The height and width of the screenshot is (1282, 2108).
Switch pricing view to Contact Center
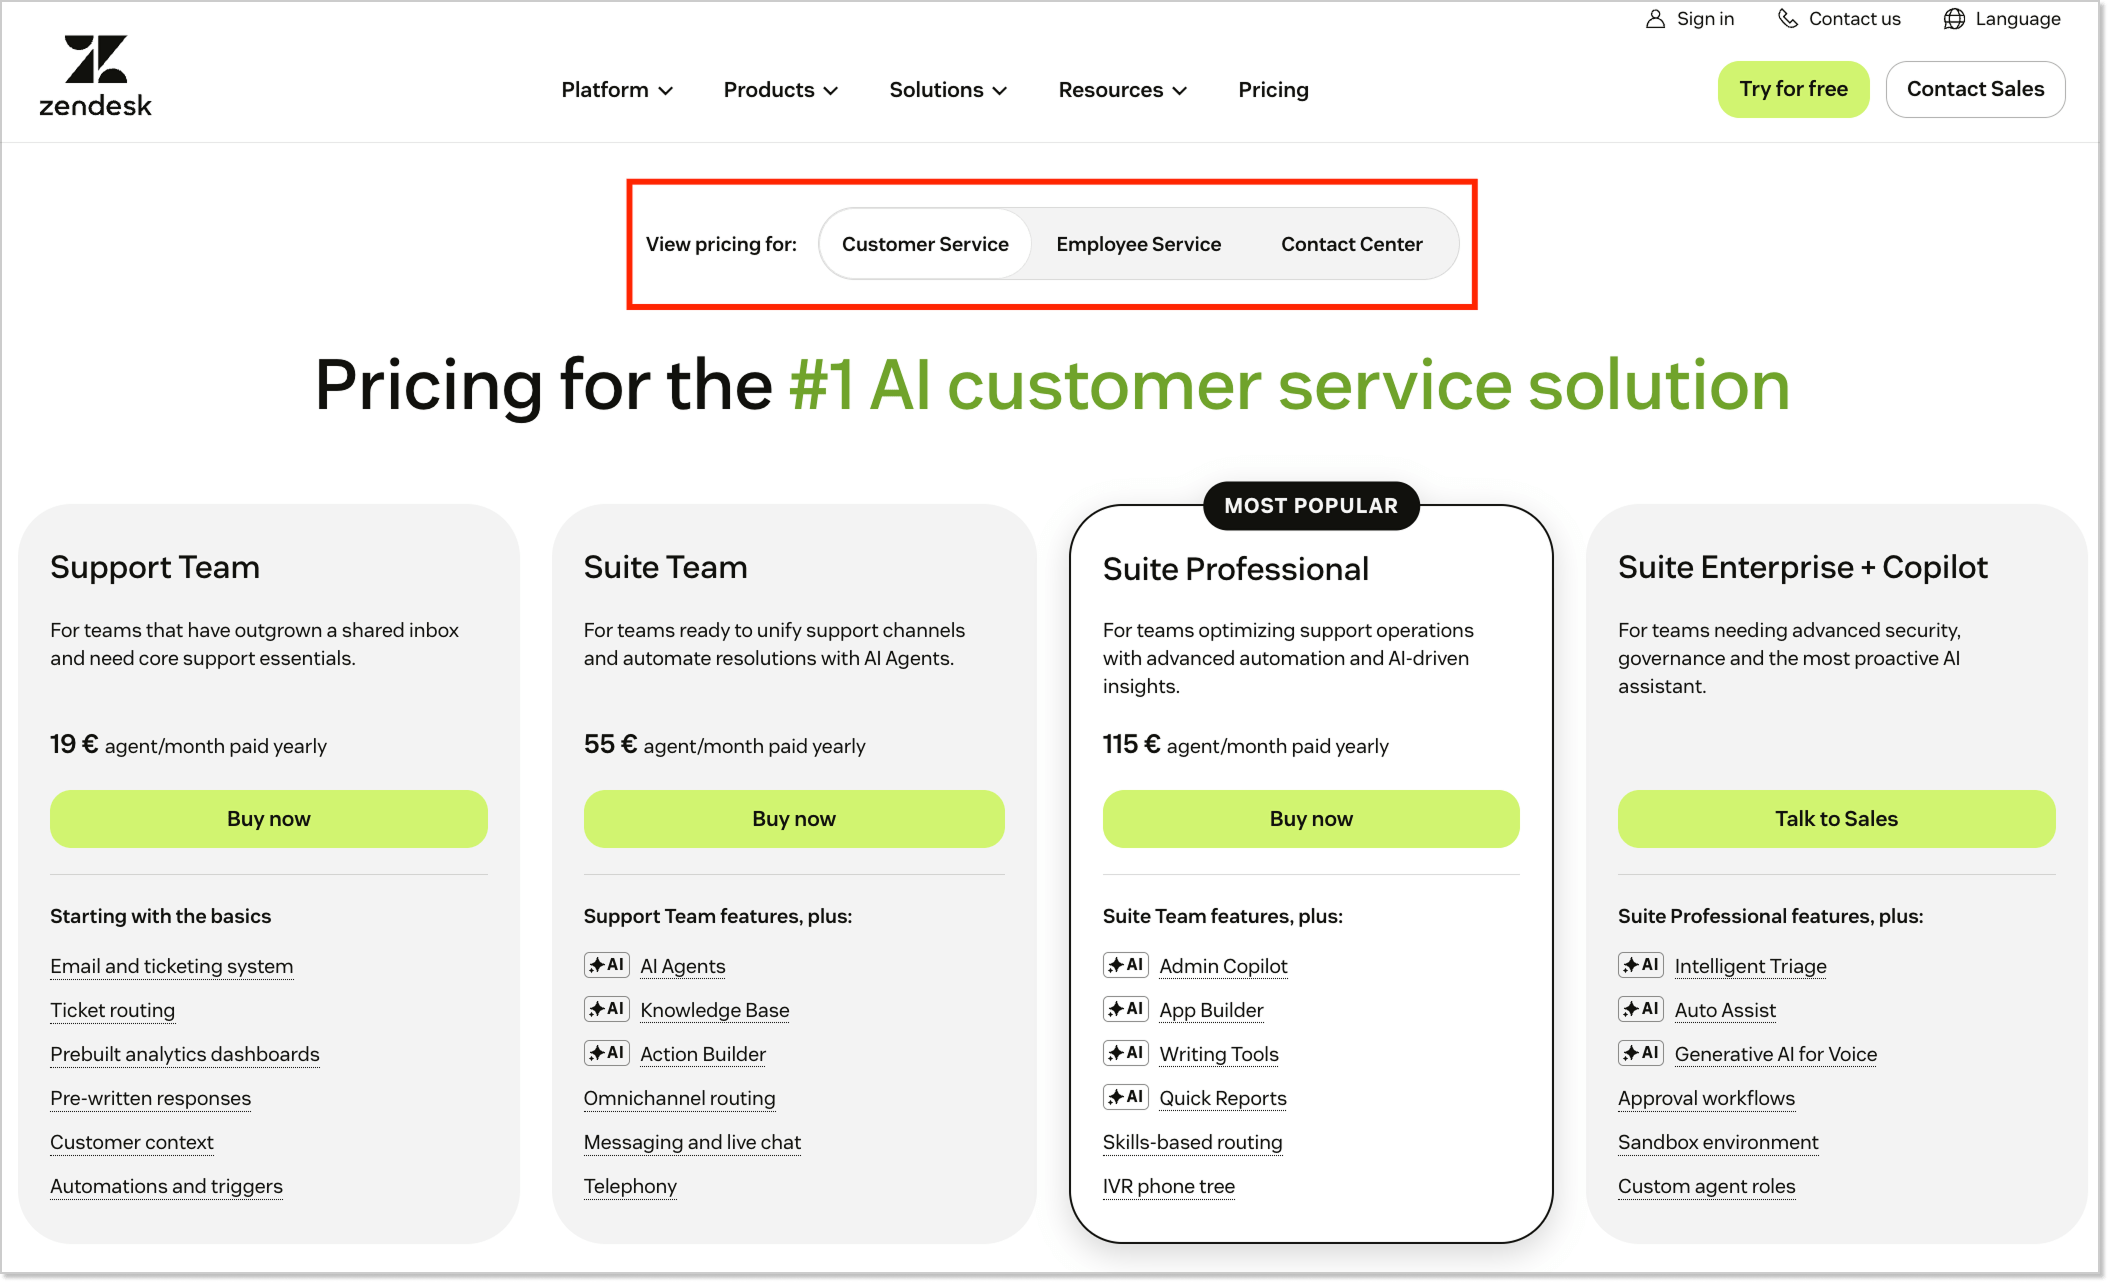pos(1352,244)
